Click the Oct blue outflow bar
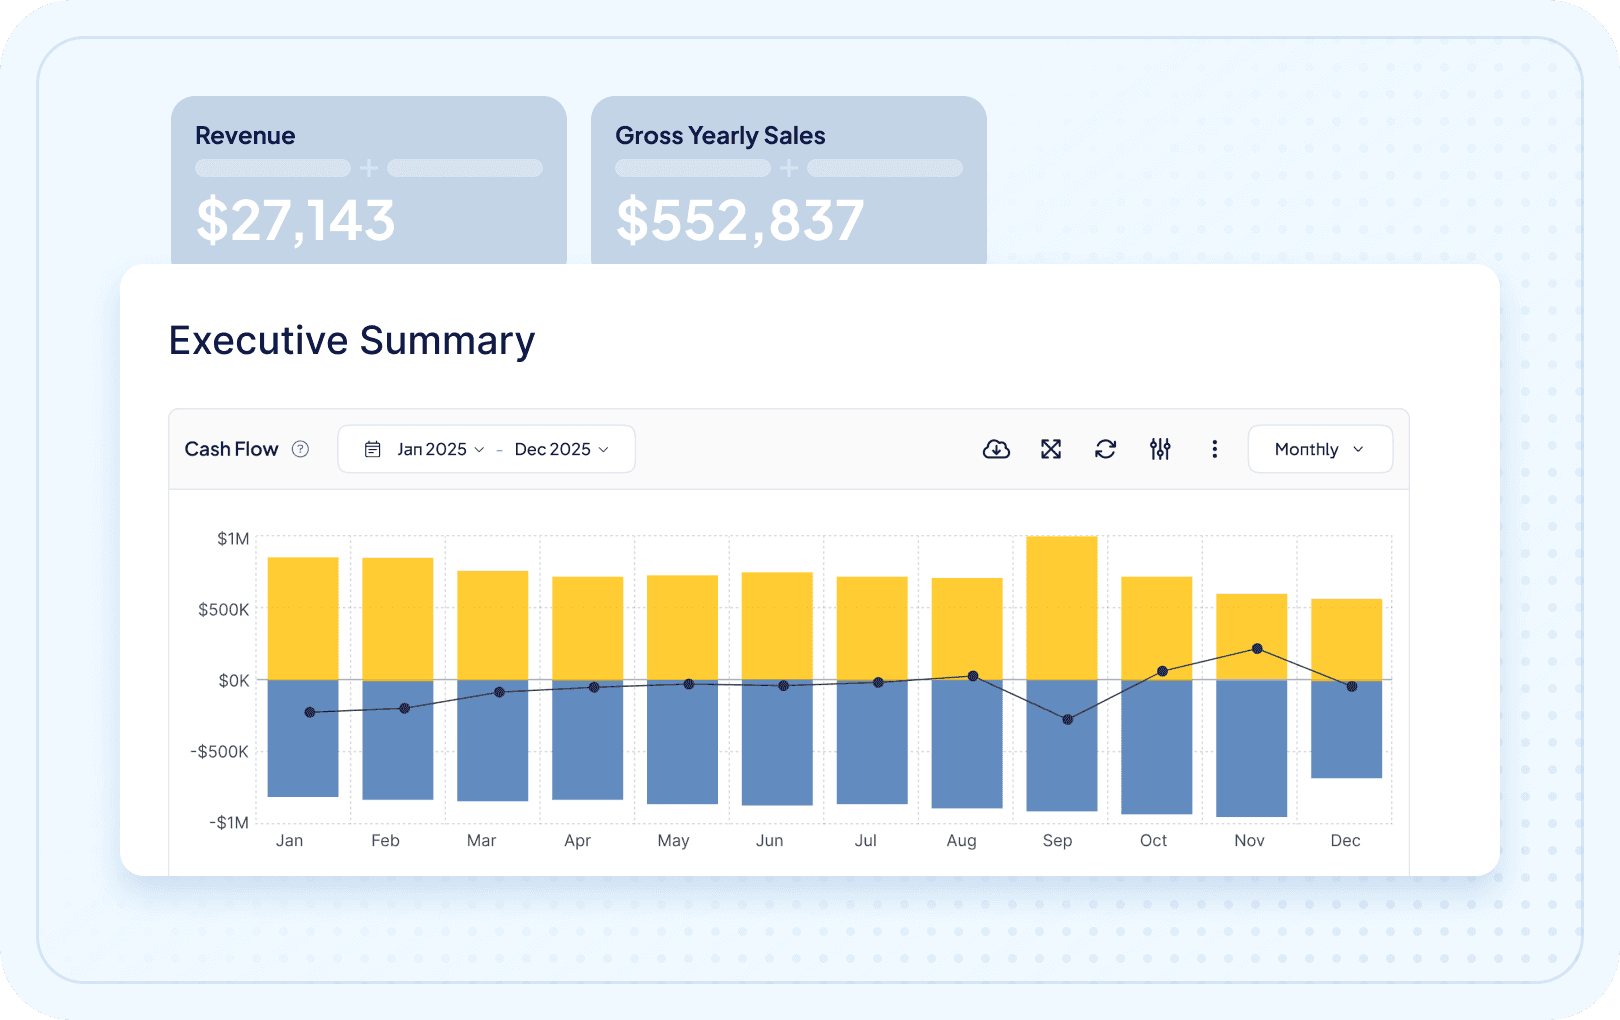Screen dimensions: 1620x1020 pyautogui.click(x=1157, y=747)
